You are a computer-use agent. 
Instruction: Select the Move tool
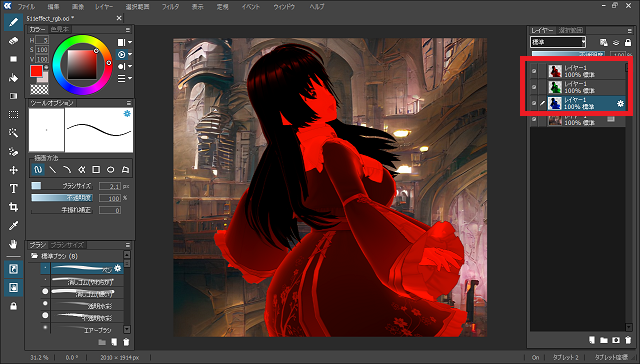coord(13,170)
